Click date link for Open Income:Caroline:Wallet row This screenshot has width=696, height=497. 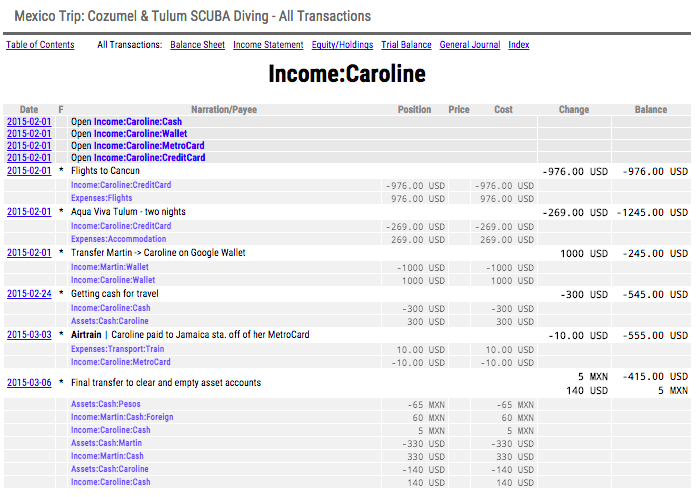29,134
